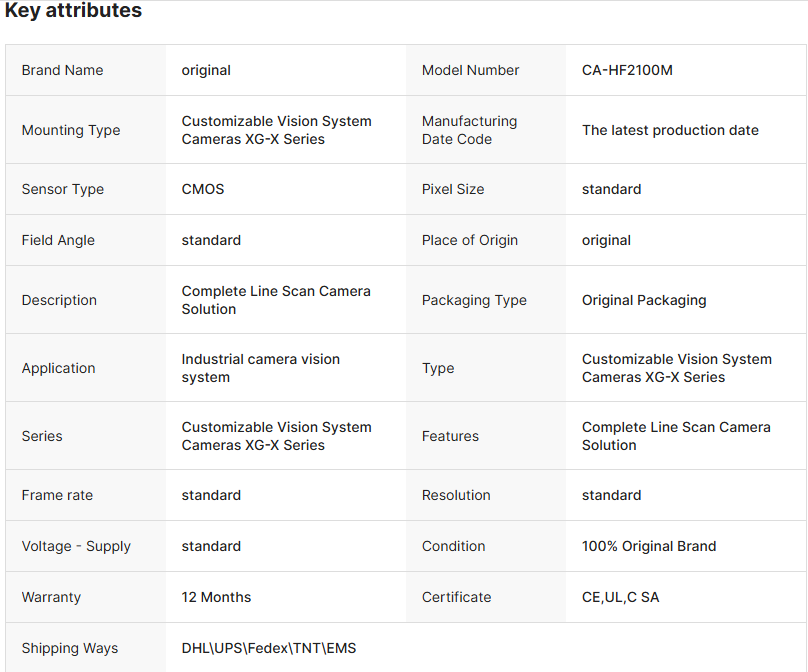Click the Brand Name label cell
Screen dimensions: 808x672
pyautogui.click(x=62, y=70)
